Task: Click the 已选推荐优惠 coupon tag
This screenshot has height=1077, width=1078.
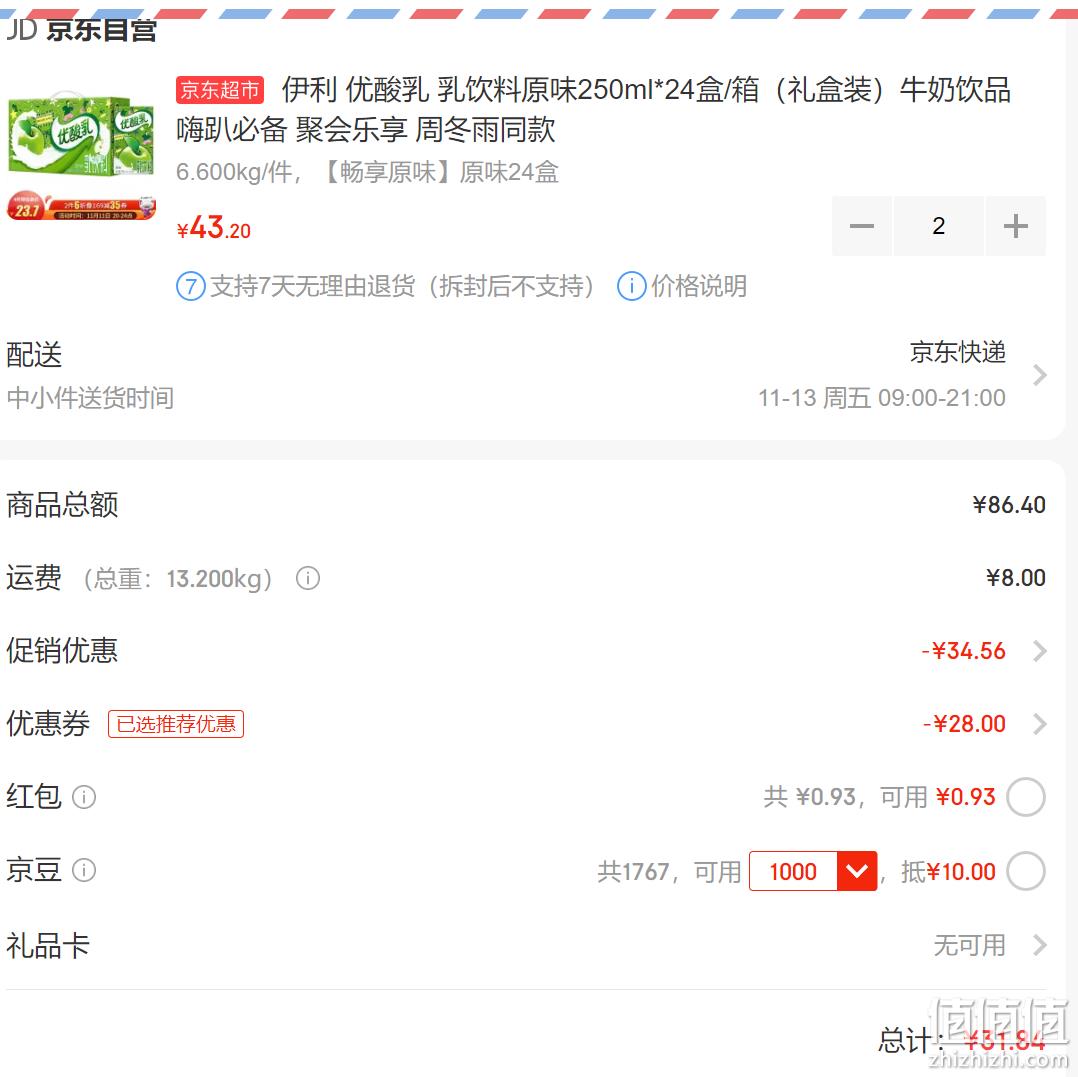Action: point(176,724)
